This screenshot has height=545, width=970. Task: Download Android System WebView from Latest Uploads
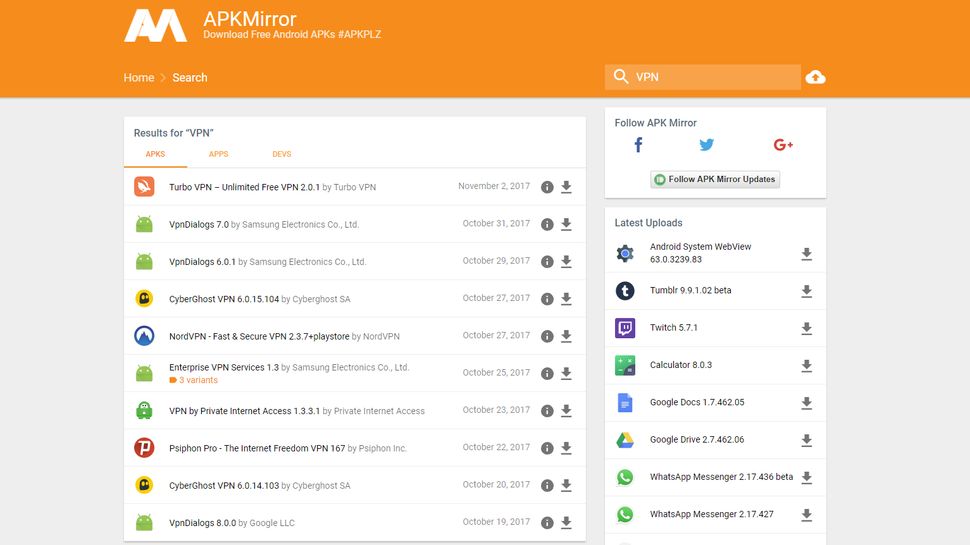(x=806, y=254)
